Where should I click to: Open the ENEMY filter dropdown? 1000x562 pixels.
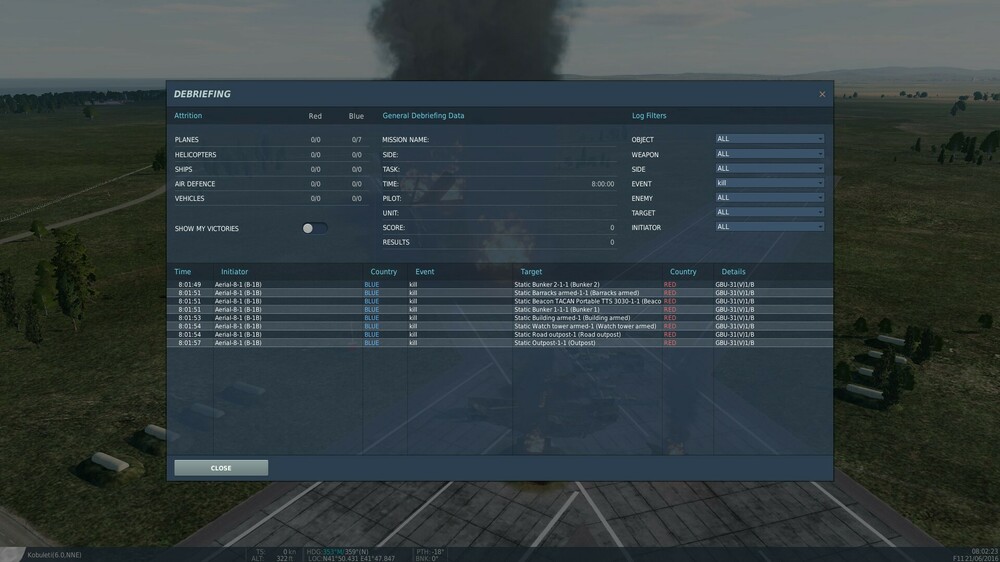(x=769, y=198)
